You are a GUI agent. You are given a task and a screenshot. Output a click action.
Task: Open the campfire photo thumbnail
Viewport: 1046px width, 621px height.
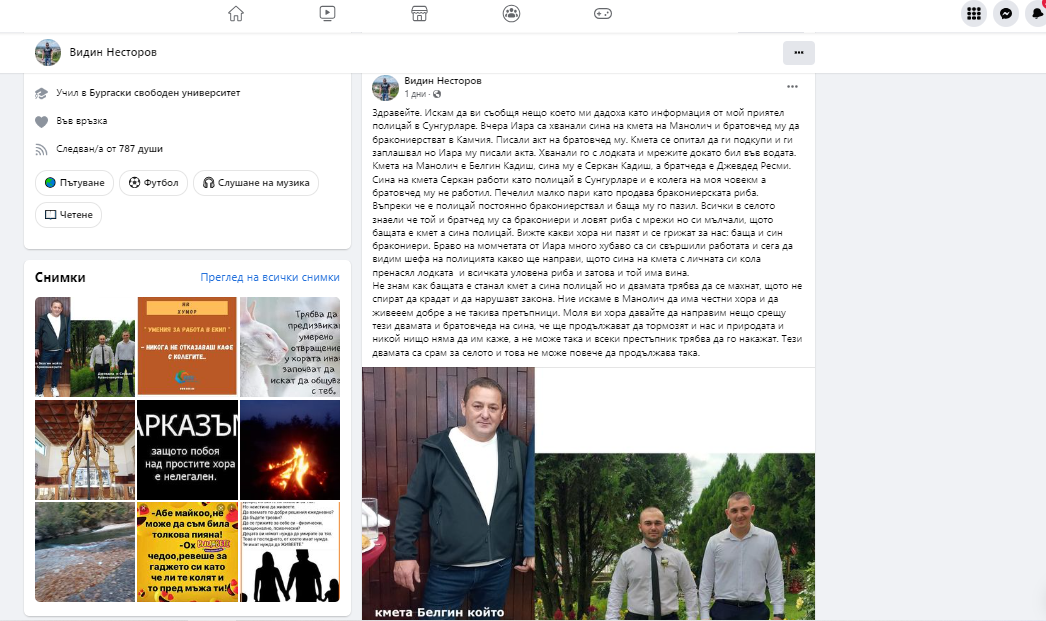290,450
